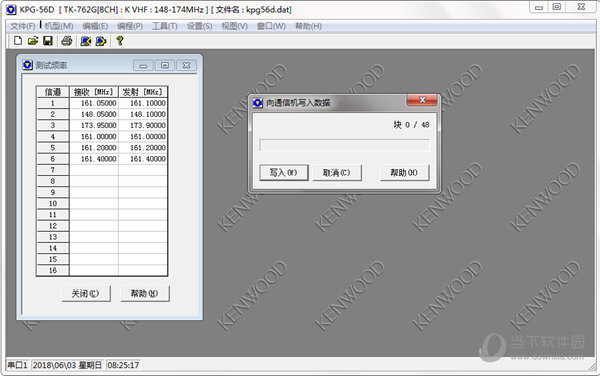Click the write data dialog title icon
This screenshot has width=600, height=376.
click(258, 103)
